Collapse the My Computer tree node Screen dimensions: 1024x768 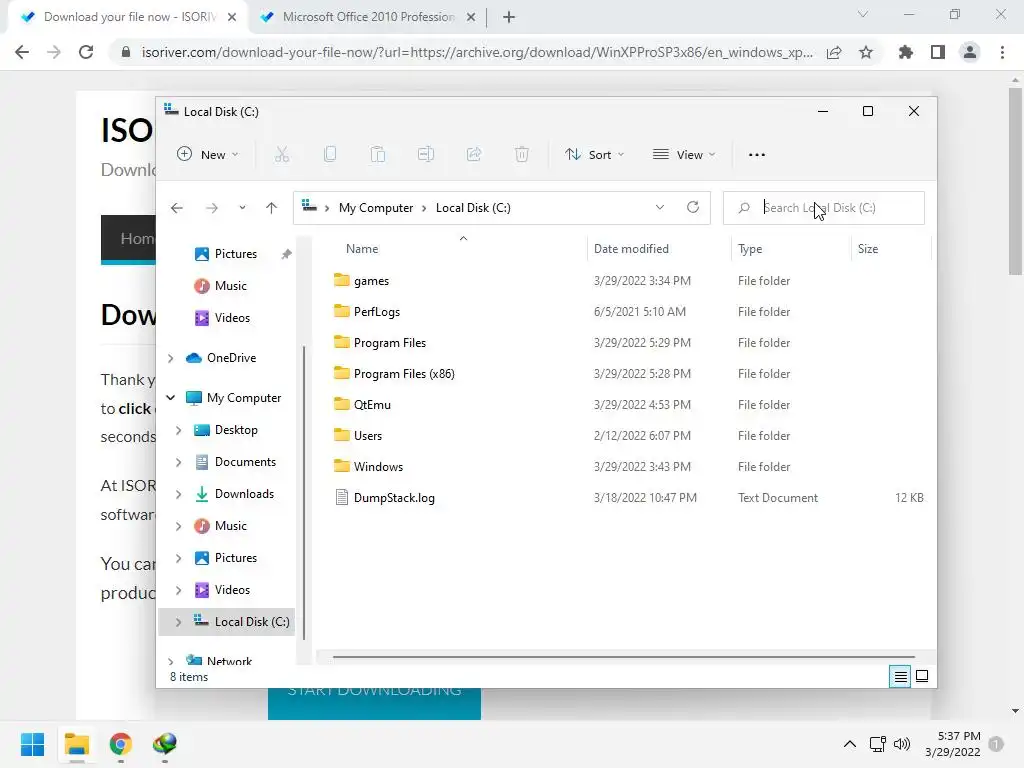pos(170,398)
